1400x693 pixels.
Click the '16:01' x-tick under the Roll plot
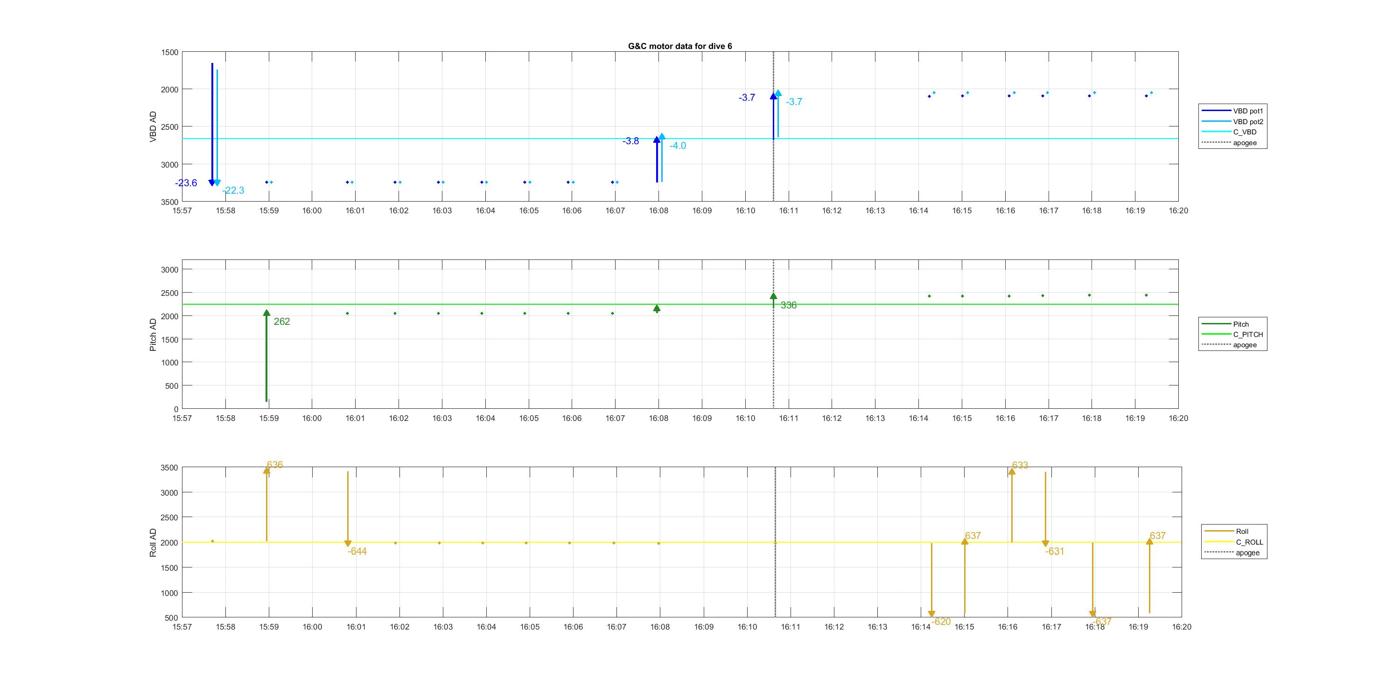(356, 627)
